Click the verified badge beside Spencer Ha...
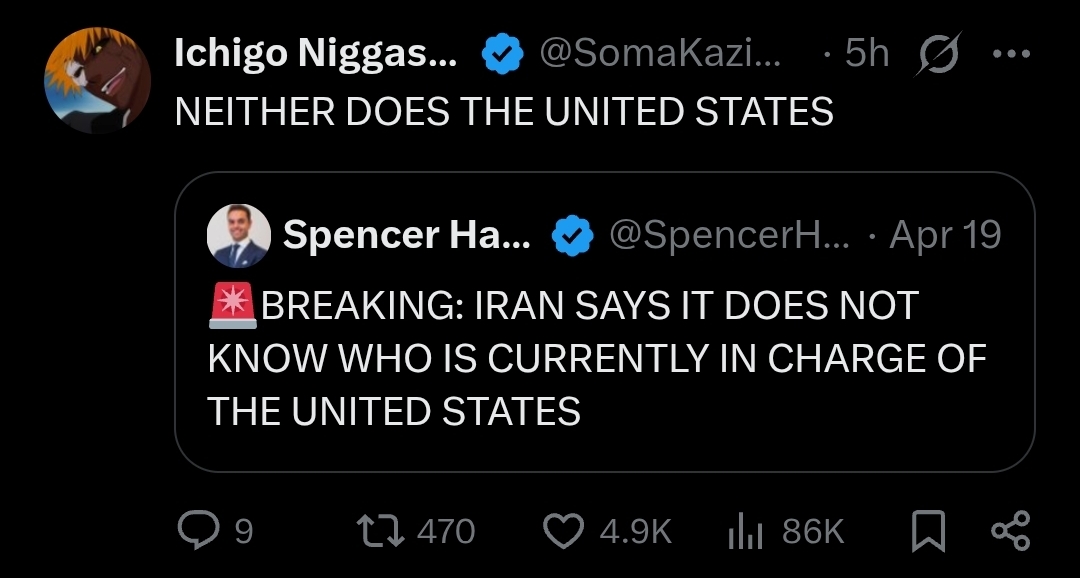Image resolution: width=1080 pixels, height=578 pixels. (x=573, y=237)
